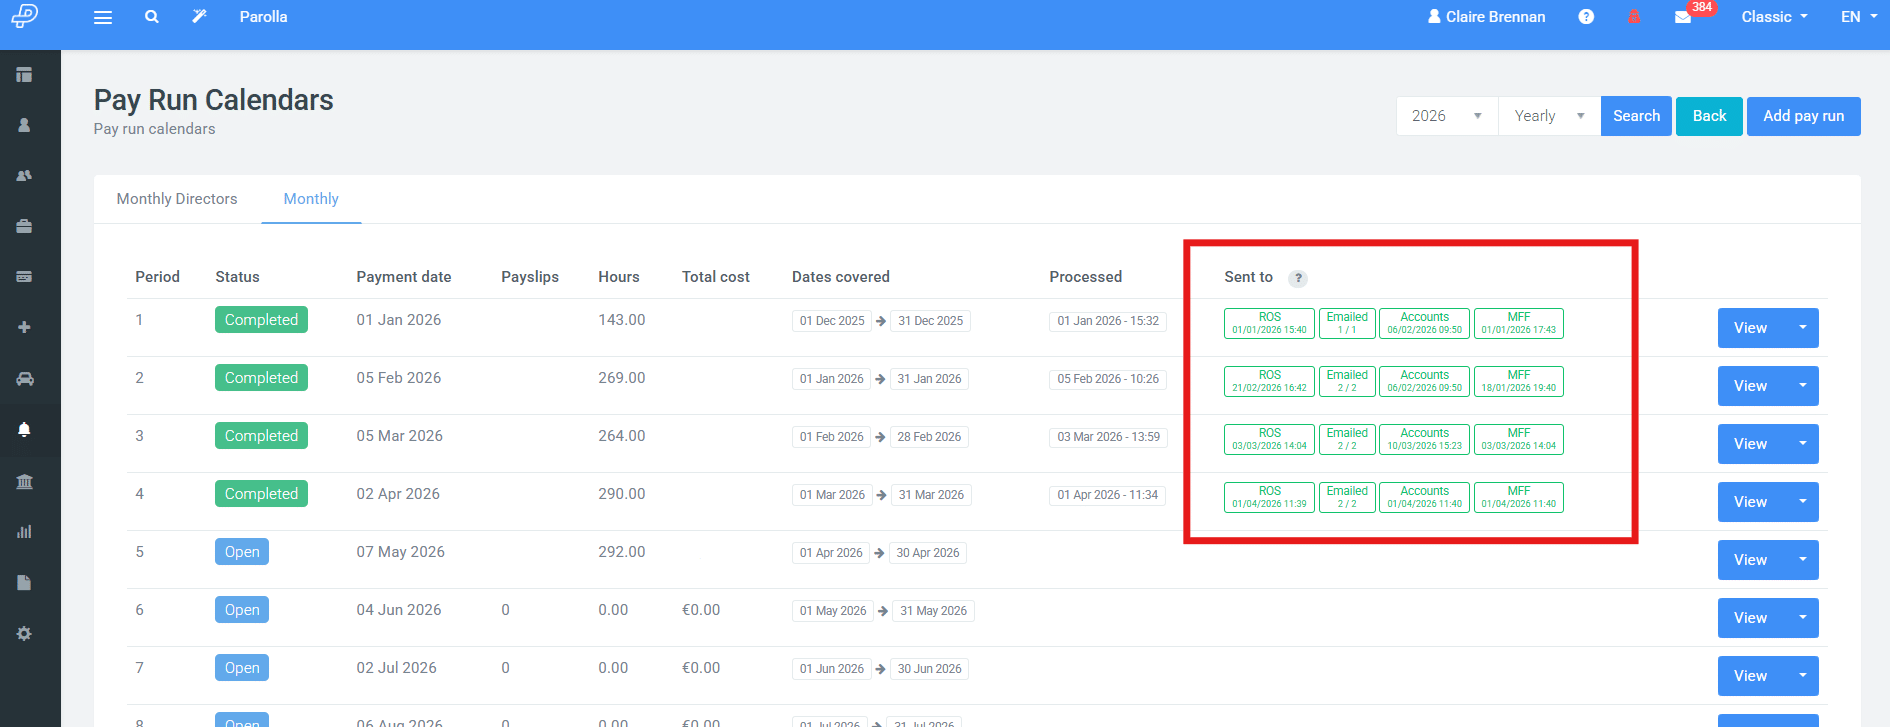Open the Yearly frequency dropdown
Image resolution: width=1890 pixels, height=727 pixels.
pos(1549,116)
